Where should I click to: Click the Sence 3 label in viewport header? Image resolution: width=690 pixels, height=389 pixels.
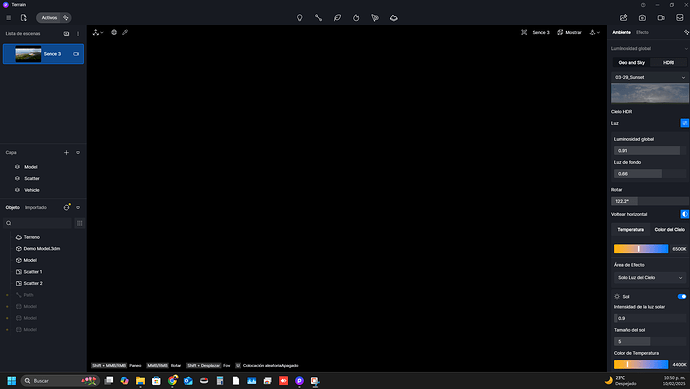(541, 32)
